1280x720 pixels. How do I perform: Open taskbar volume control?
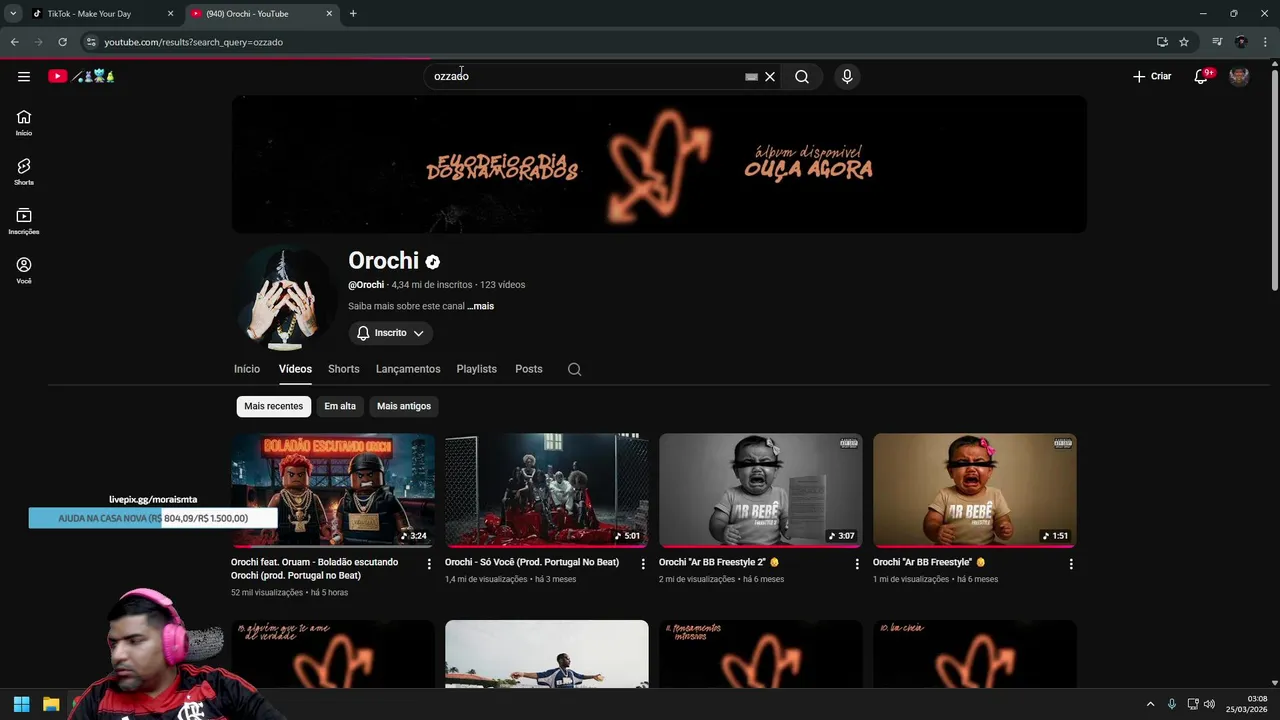[1210, 704]
